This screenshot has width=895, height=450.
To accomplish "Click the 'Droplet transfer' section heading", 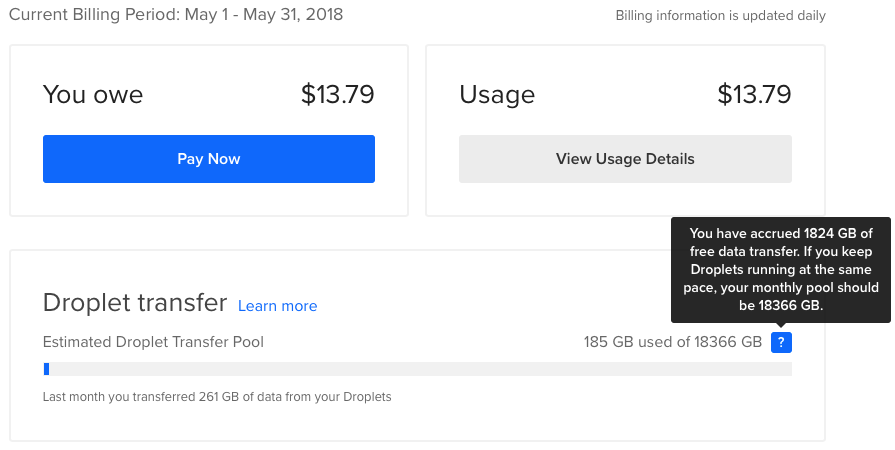I will pos(135,304).
